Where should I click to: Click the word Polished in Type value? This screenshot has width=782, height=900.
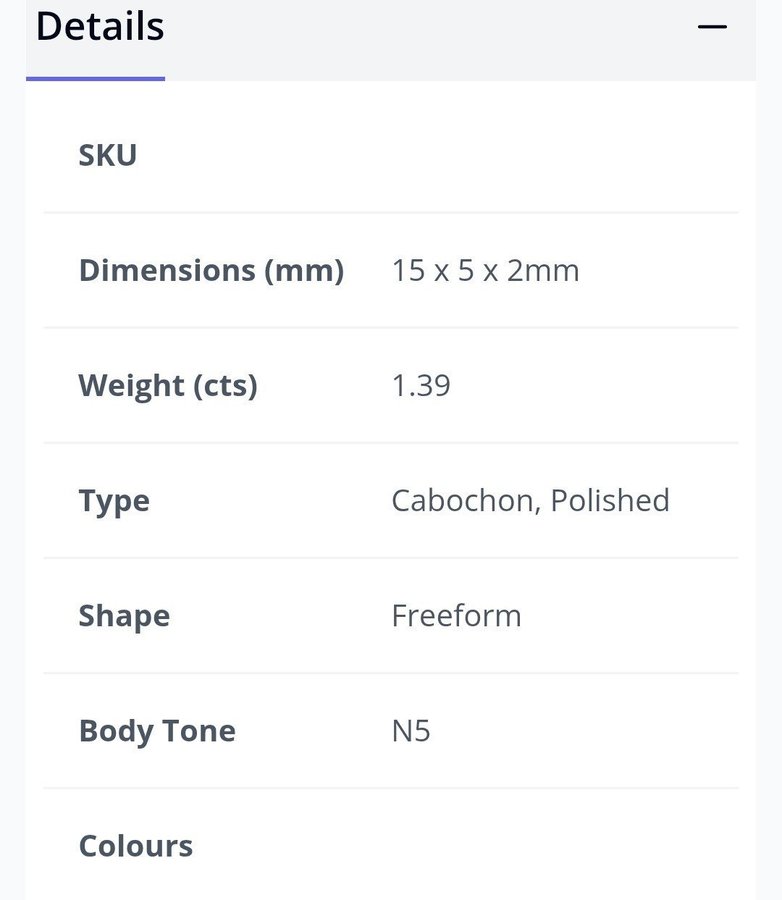[x=610, y=500]
